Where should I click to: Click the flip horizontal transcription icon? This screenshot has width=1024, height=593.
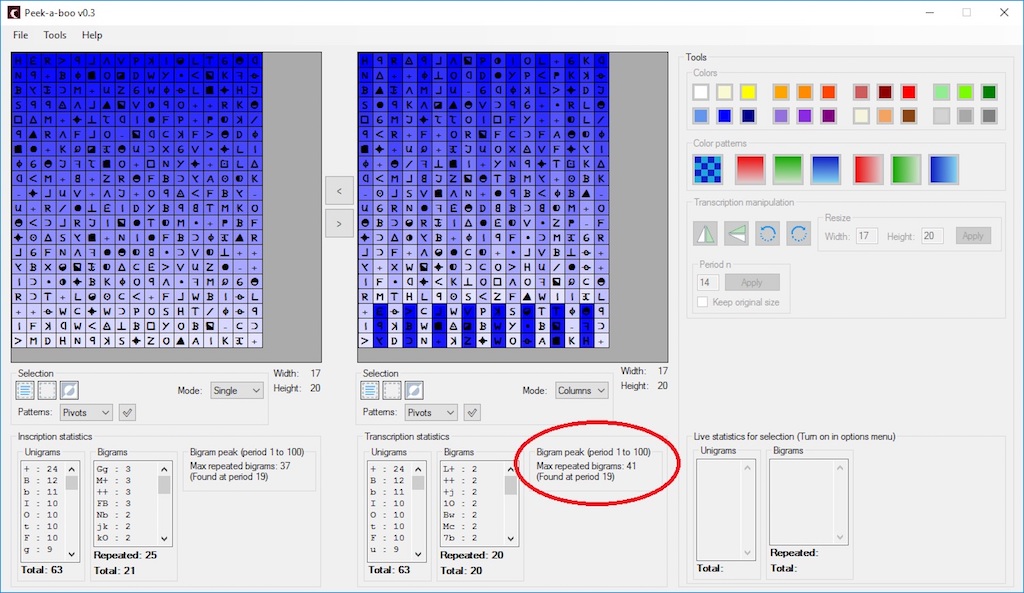pyautogui.click(x=705, y=234)
